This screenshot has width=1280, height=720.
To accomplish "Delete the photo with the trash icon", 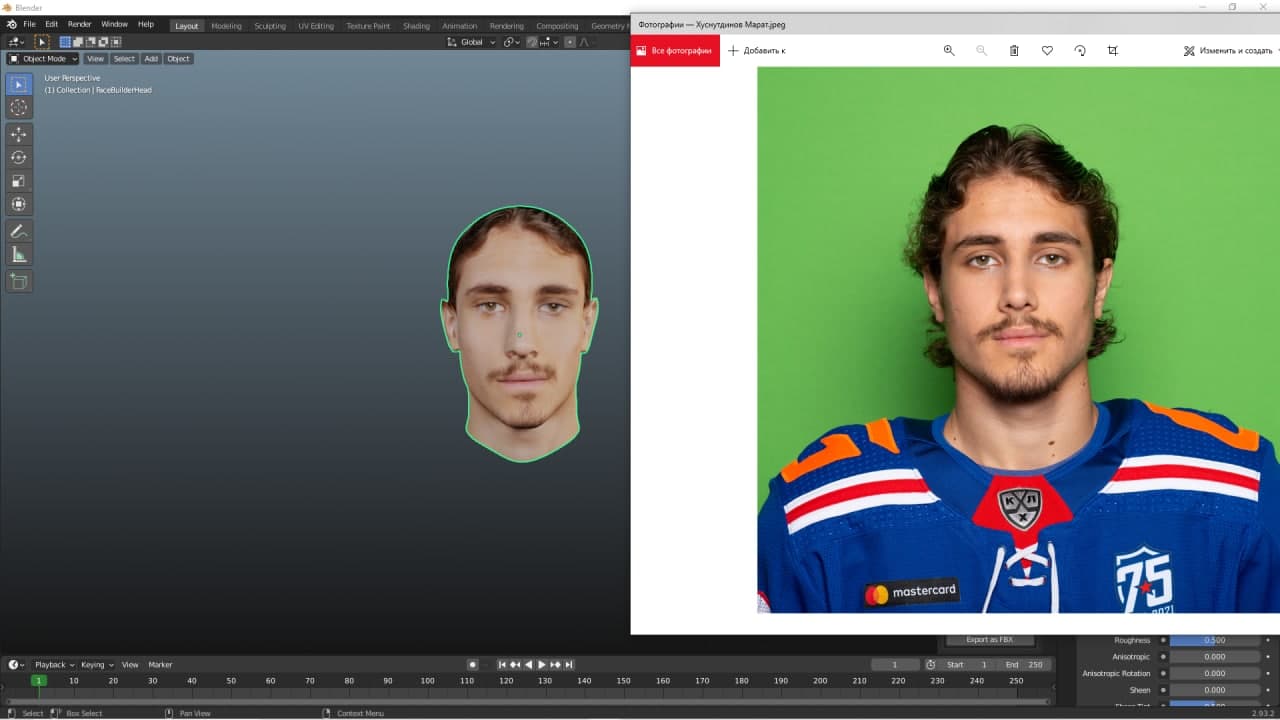I will coord(1014,50).
